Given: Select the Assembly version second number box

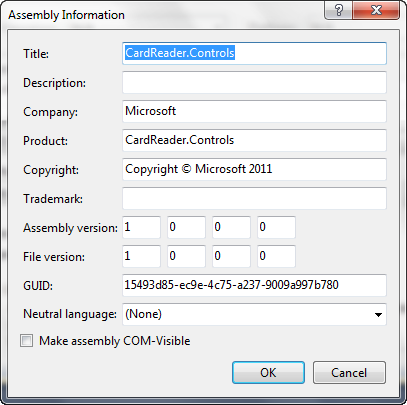Looking at the screenshot, I should point(186,227).
